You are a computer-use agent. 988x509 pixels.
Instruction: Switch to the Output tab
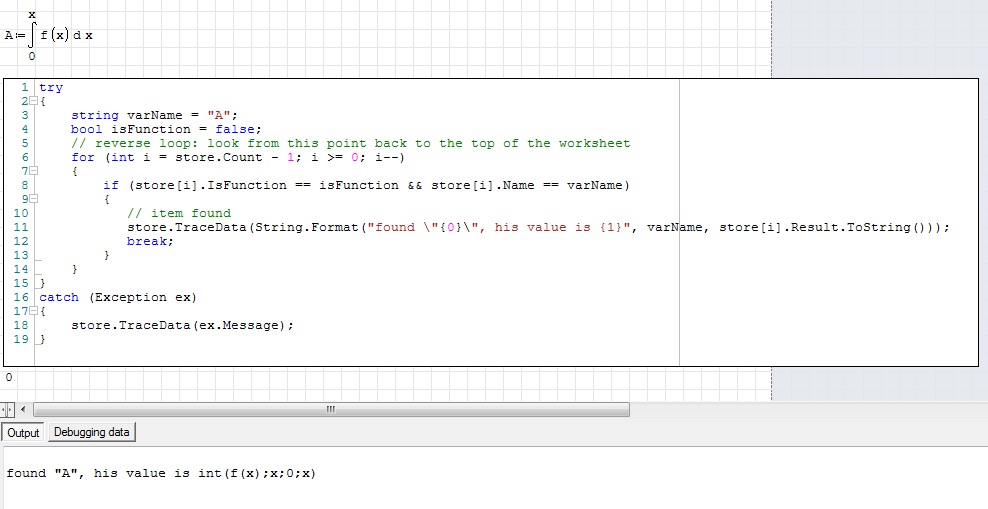[x=23, y=433]
